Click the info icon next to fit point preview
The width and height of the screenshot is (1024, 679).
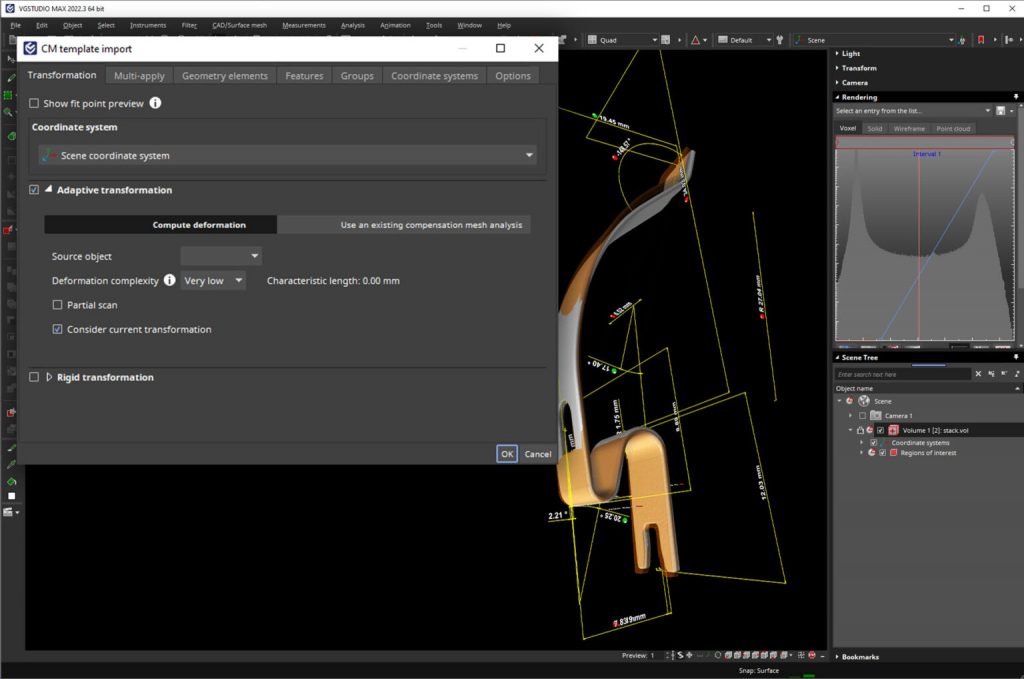(156, 103)
